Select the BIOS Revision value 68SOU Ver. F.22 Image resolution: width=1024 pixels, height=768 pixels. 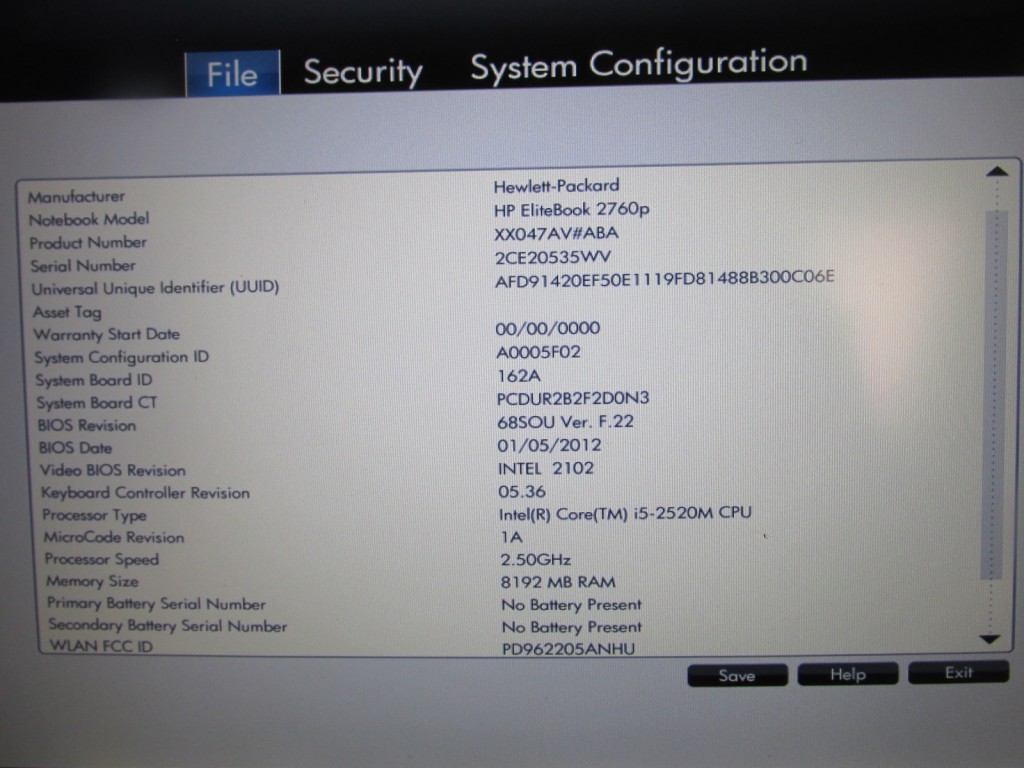tap(565, 421)
